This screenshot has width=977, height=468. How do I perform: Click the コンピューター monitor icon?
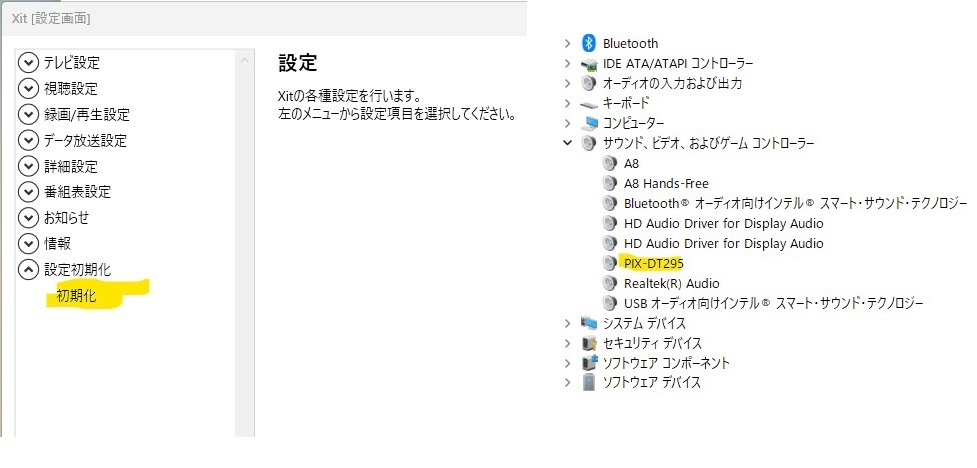(x=588, y=123)
